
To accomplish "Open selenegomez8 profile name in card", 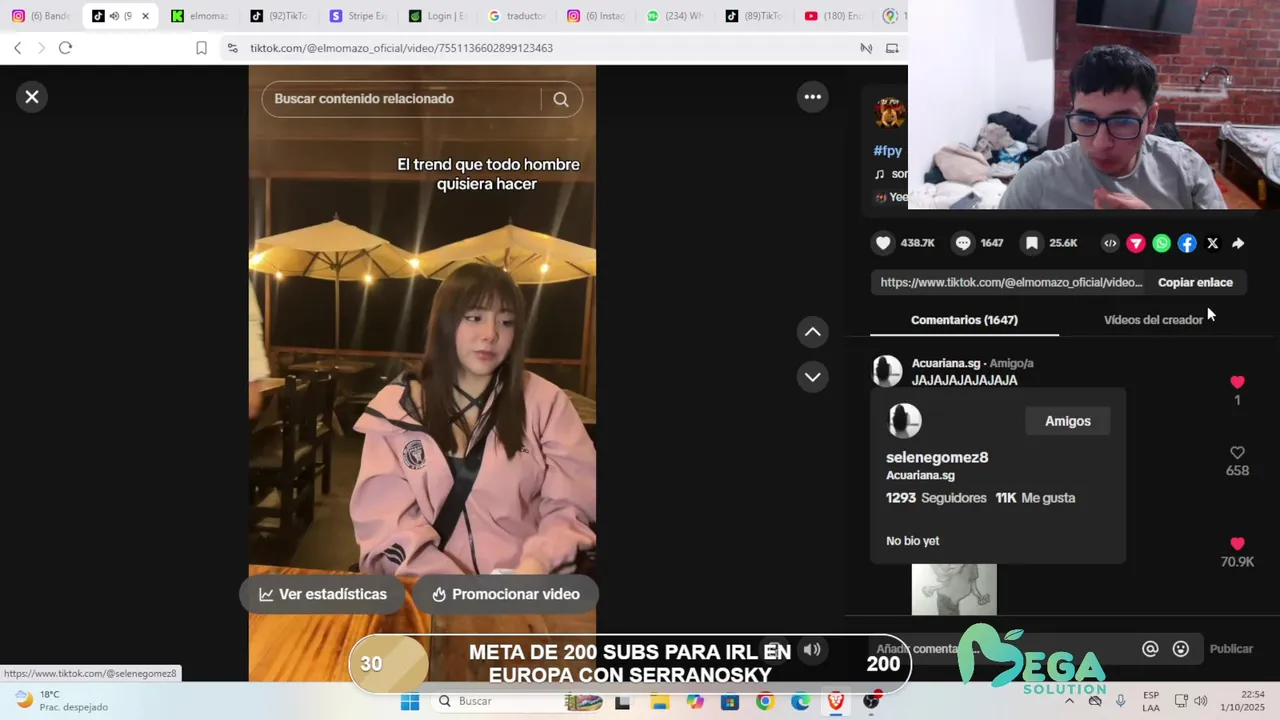I will tap(937, 457).
